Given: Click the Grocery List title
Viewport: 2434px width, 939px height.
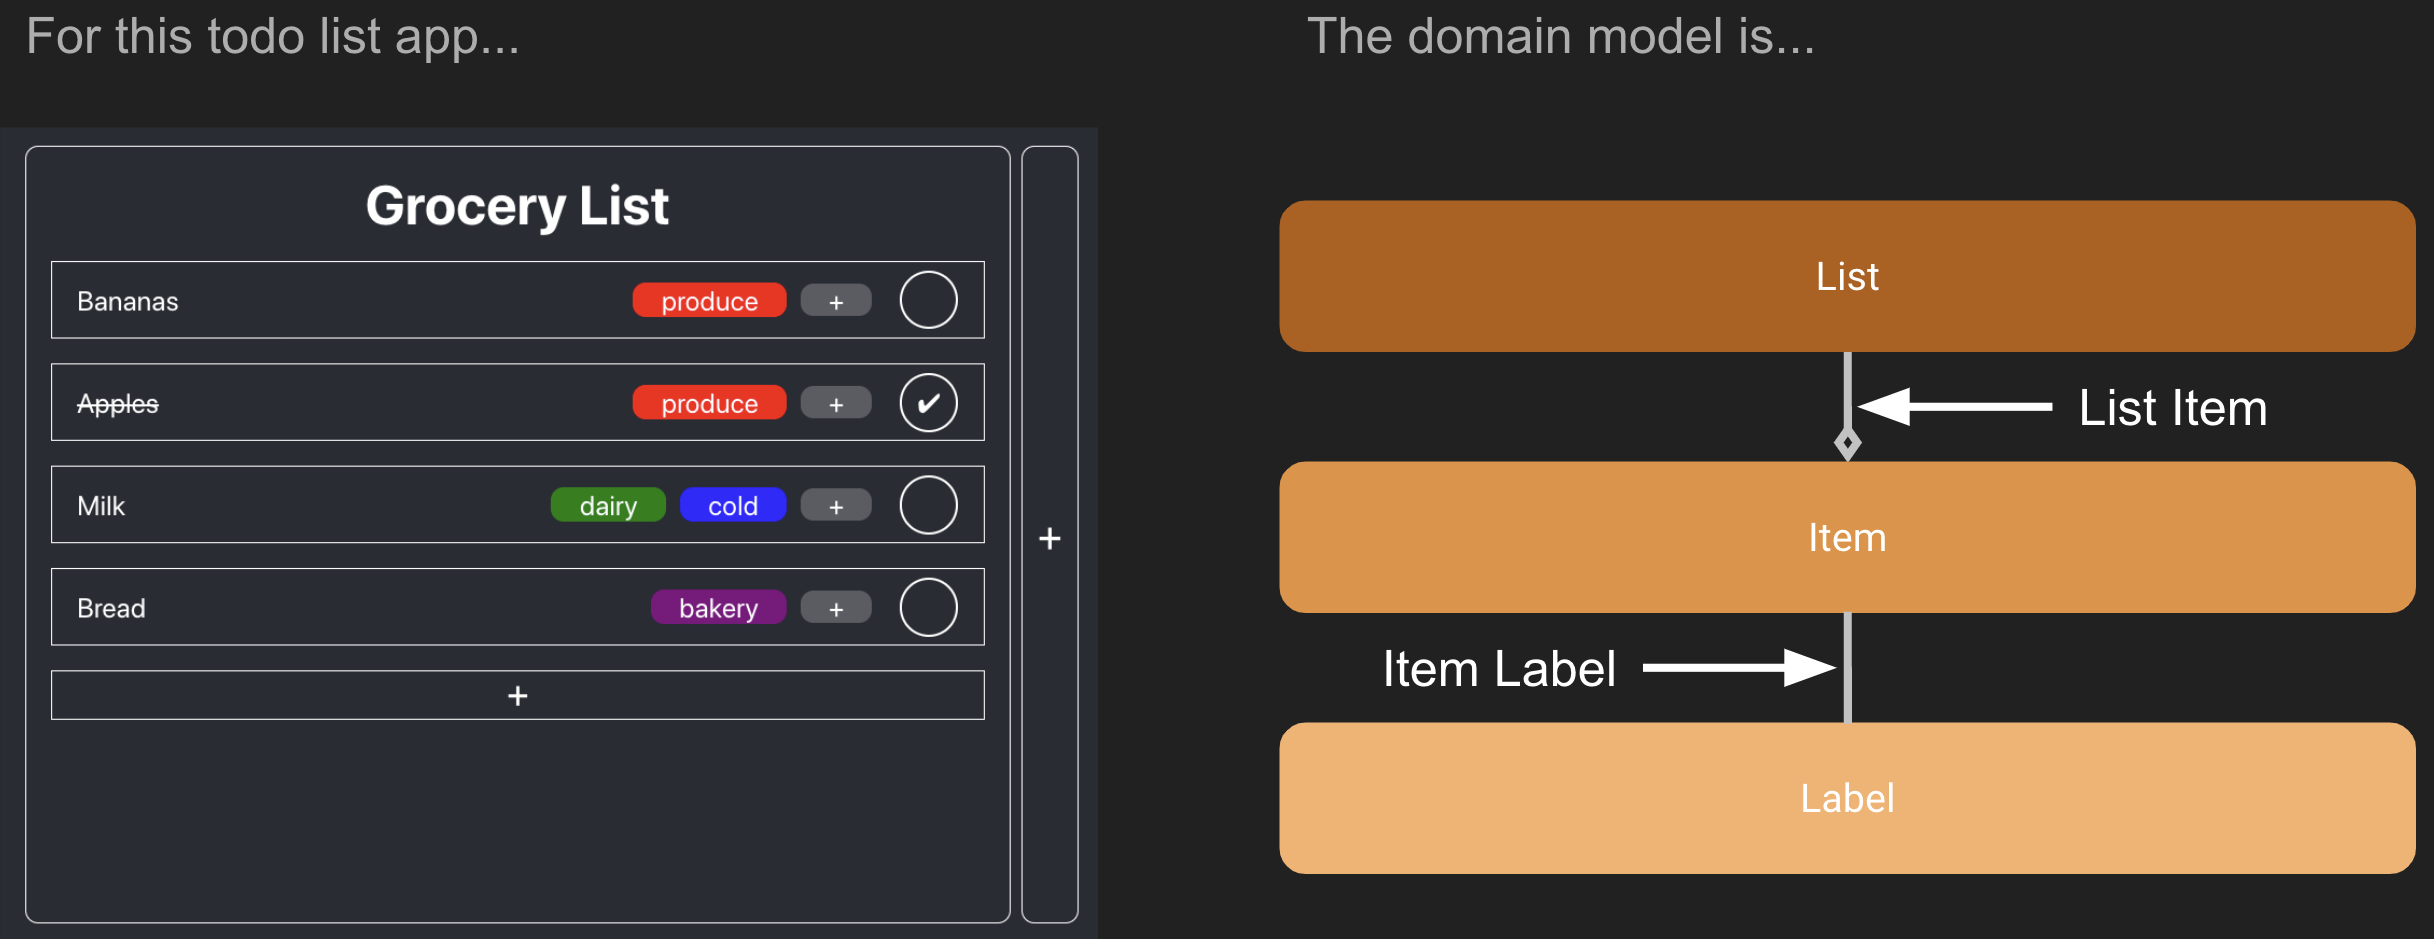Looking at the screenshot, I should point(517,206).
